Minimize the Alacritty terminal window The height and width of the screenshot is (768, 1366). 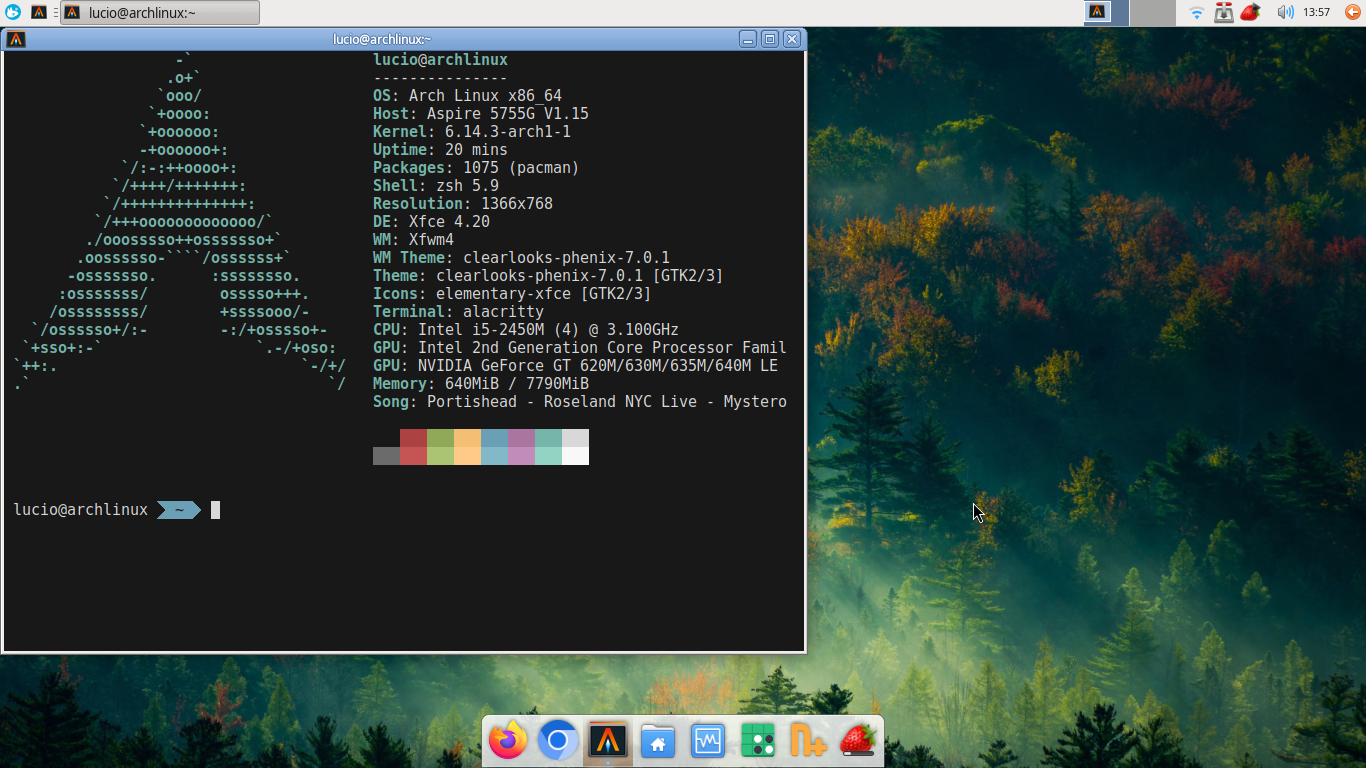click(748, 39)
